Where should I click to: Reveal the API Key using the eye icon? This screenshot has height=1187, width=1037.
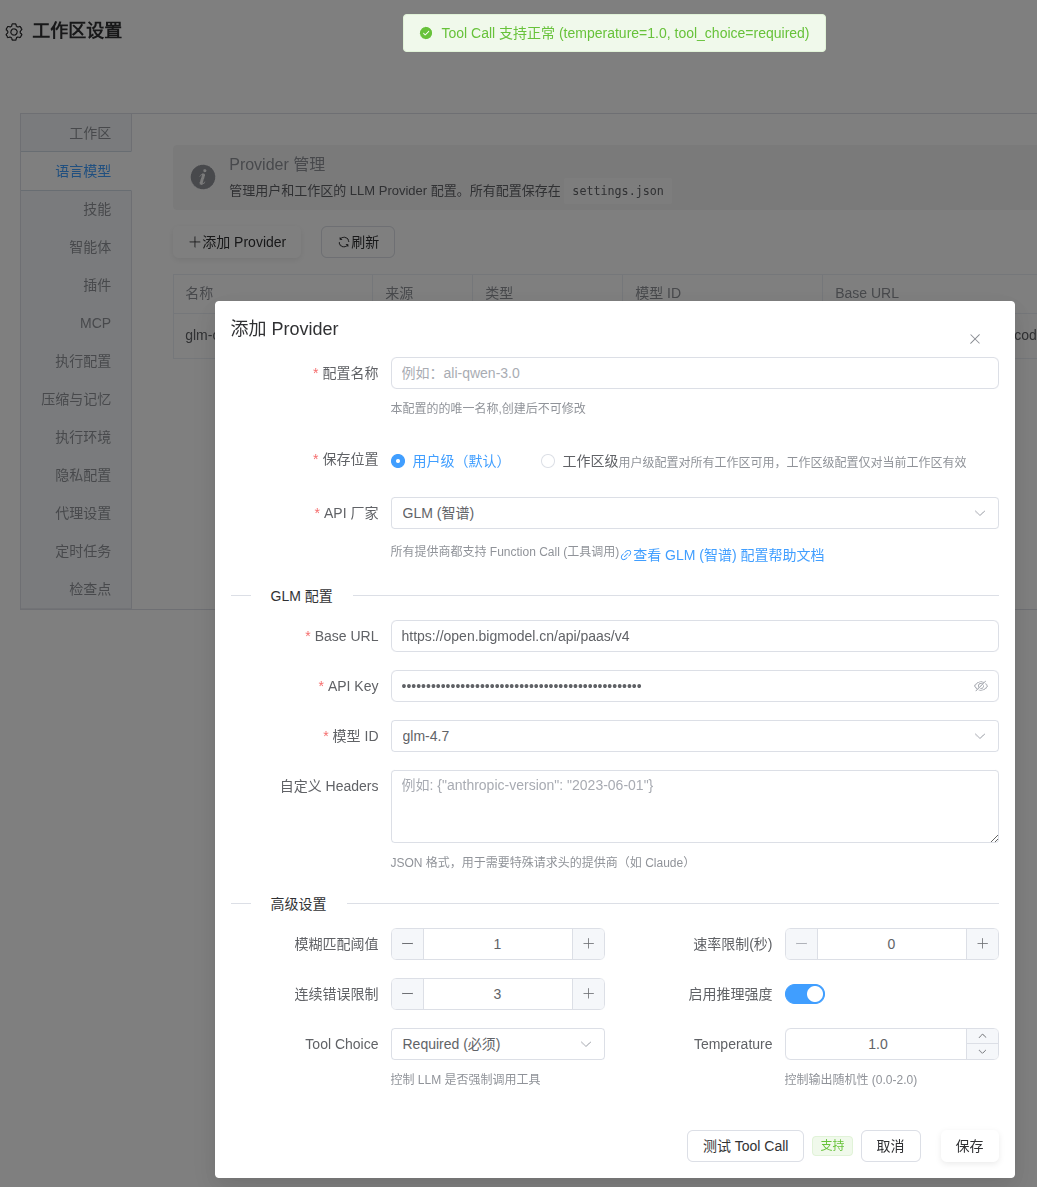[x=981, y=686]
